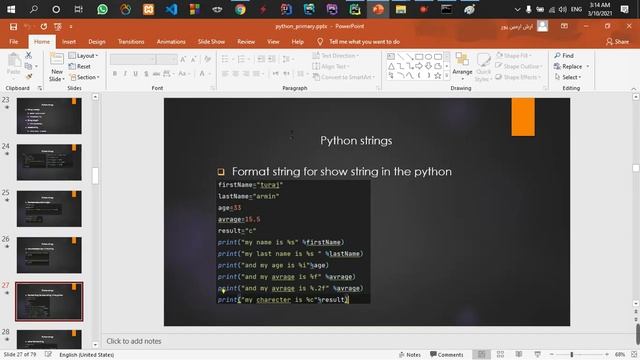
Task: Click the Save icon in quick access toolbar
Action: [13, 27]
